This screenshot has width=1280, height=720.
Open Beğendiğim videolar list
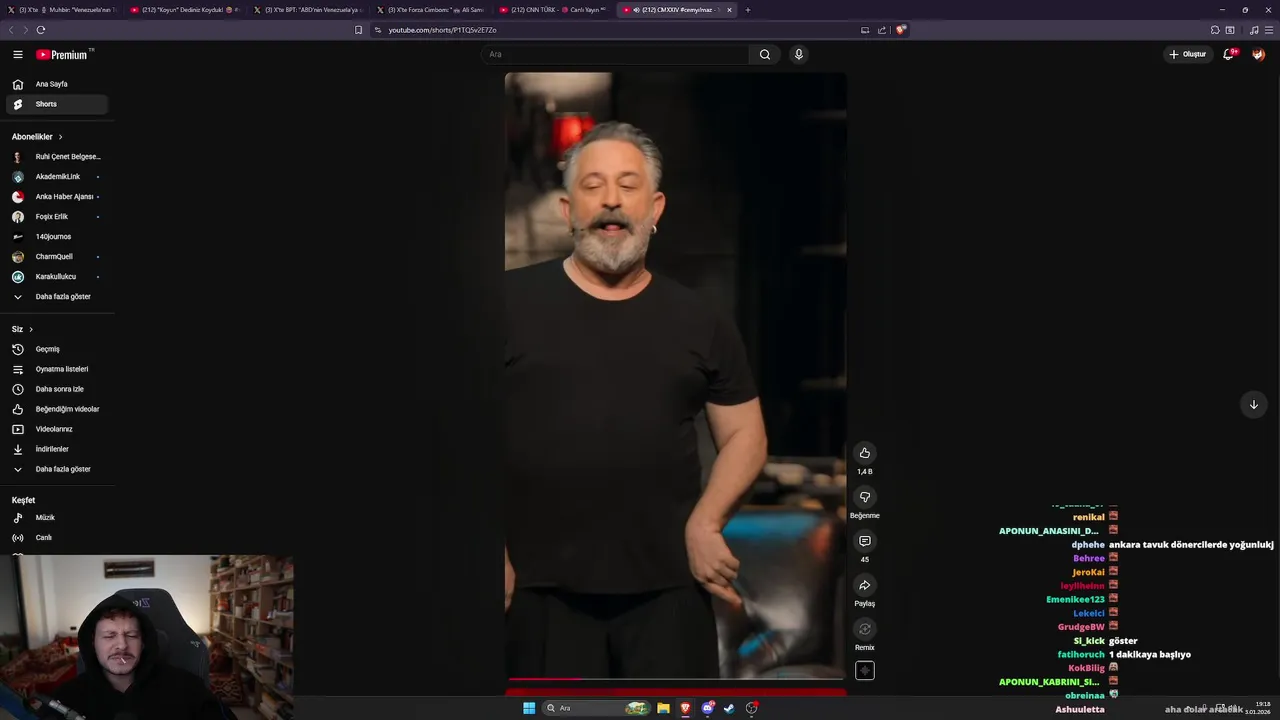pyautogui.click(x=57, y=409)
